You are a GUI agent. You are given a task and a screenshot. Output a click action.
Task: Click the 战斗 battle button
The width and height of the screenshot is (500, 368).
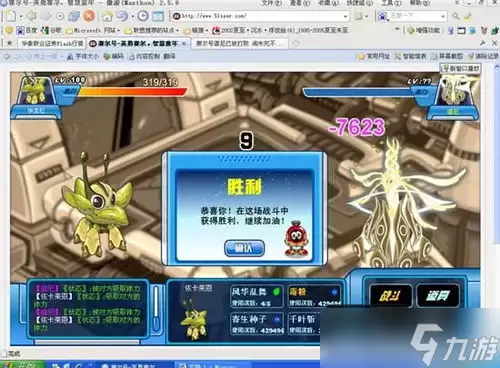coord(390,295)
